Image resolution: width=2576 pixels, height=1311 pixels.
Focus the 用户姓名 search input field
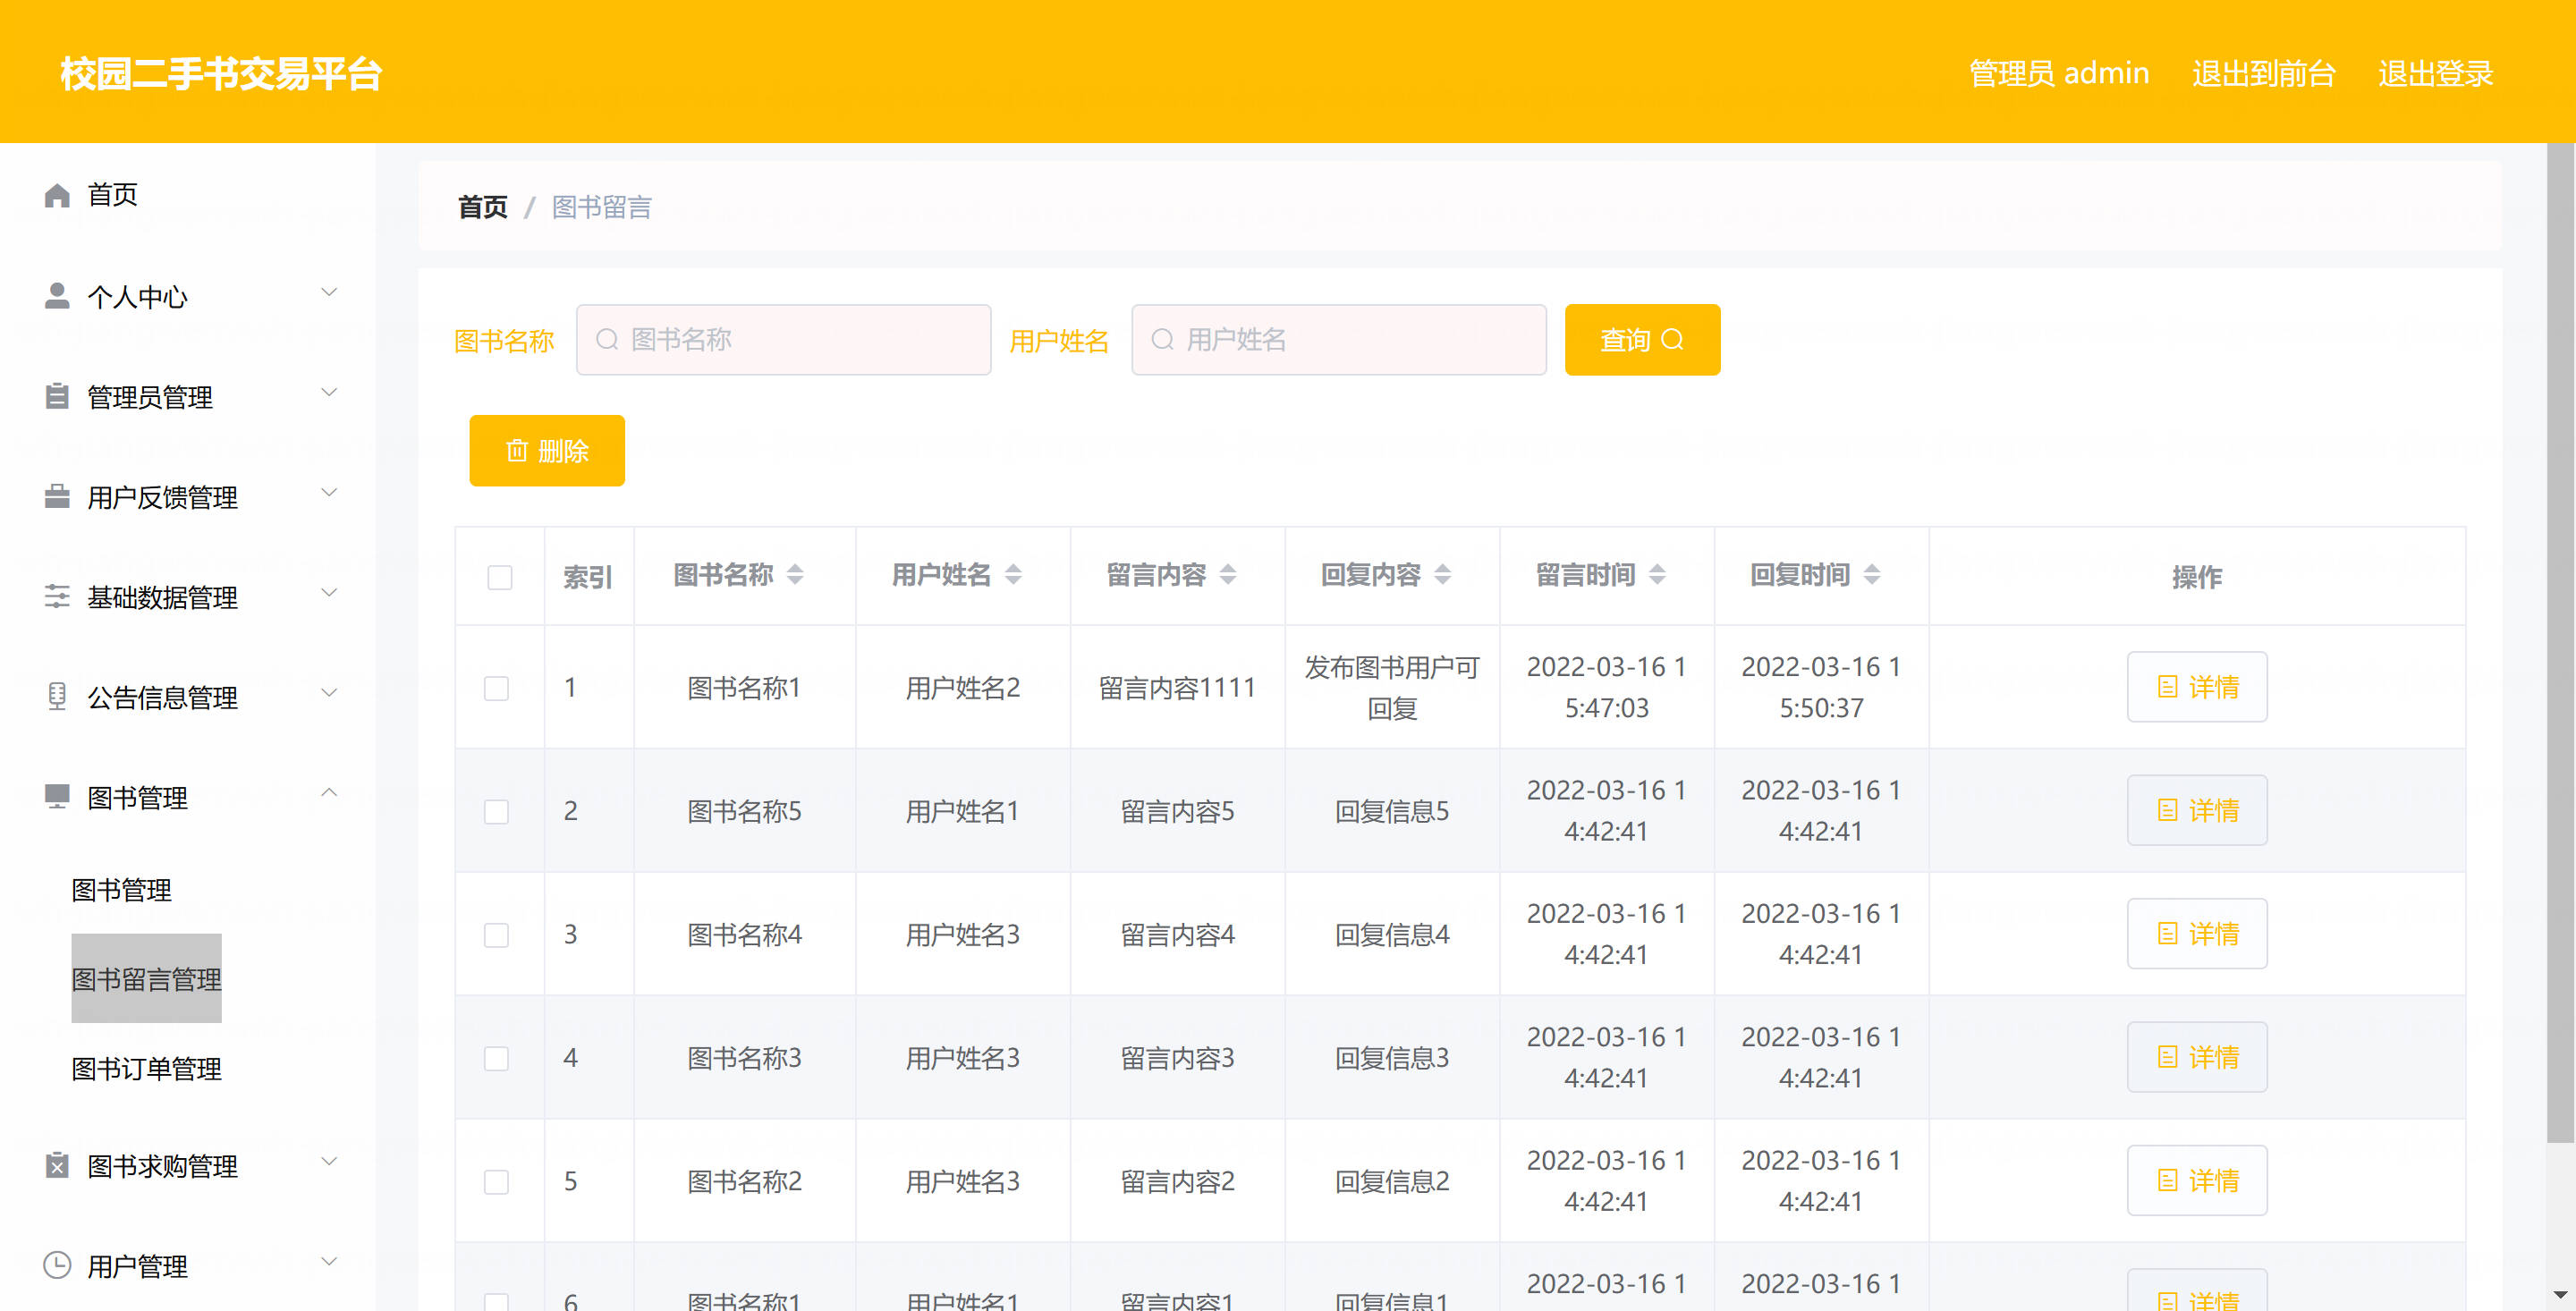click(x=1338, y=340)
